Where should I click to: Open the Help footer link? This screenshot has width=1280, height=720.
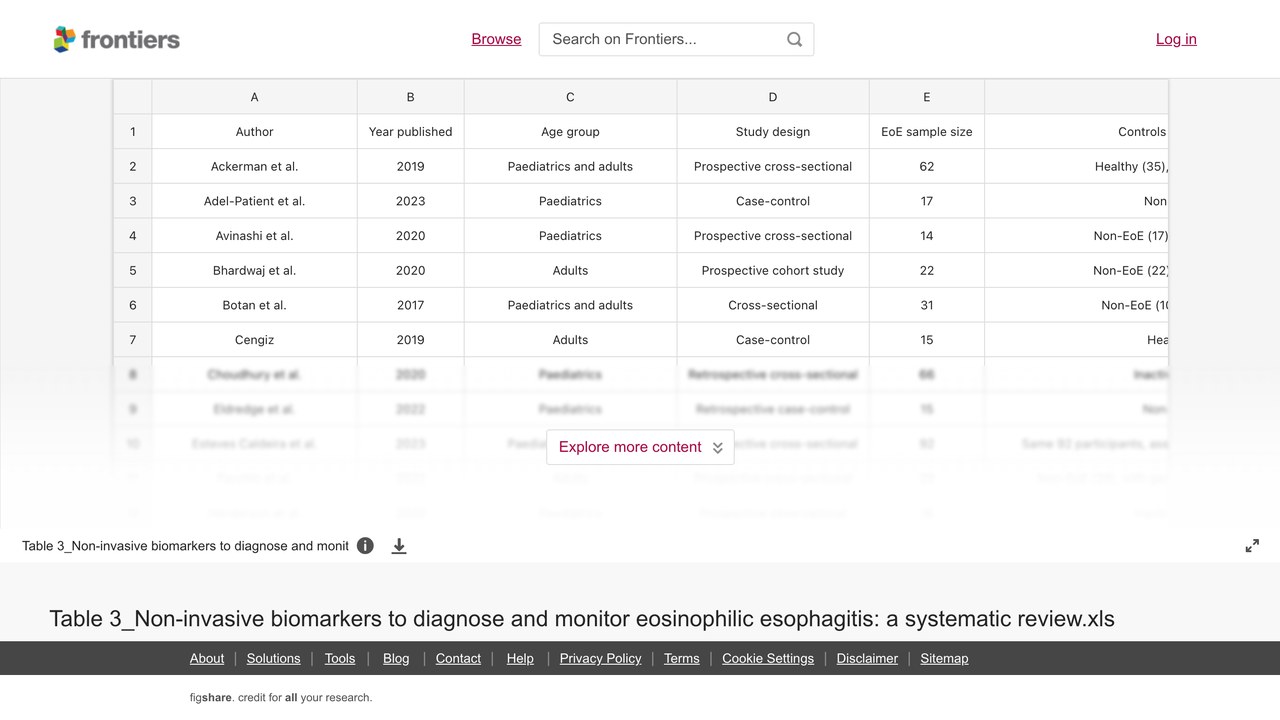[x=520, y=658]
